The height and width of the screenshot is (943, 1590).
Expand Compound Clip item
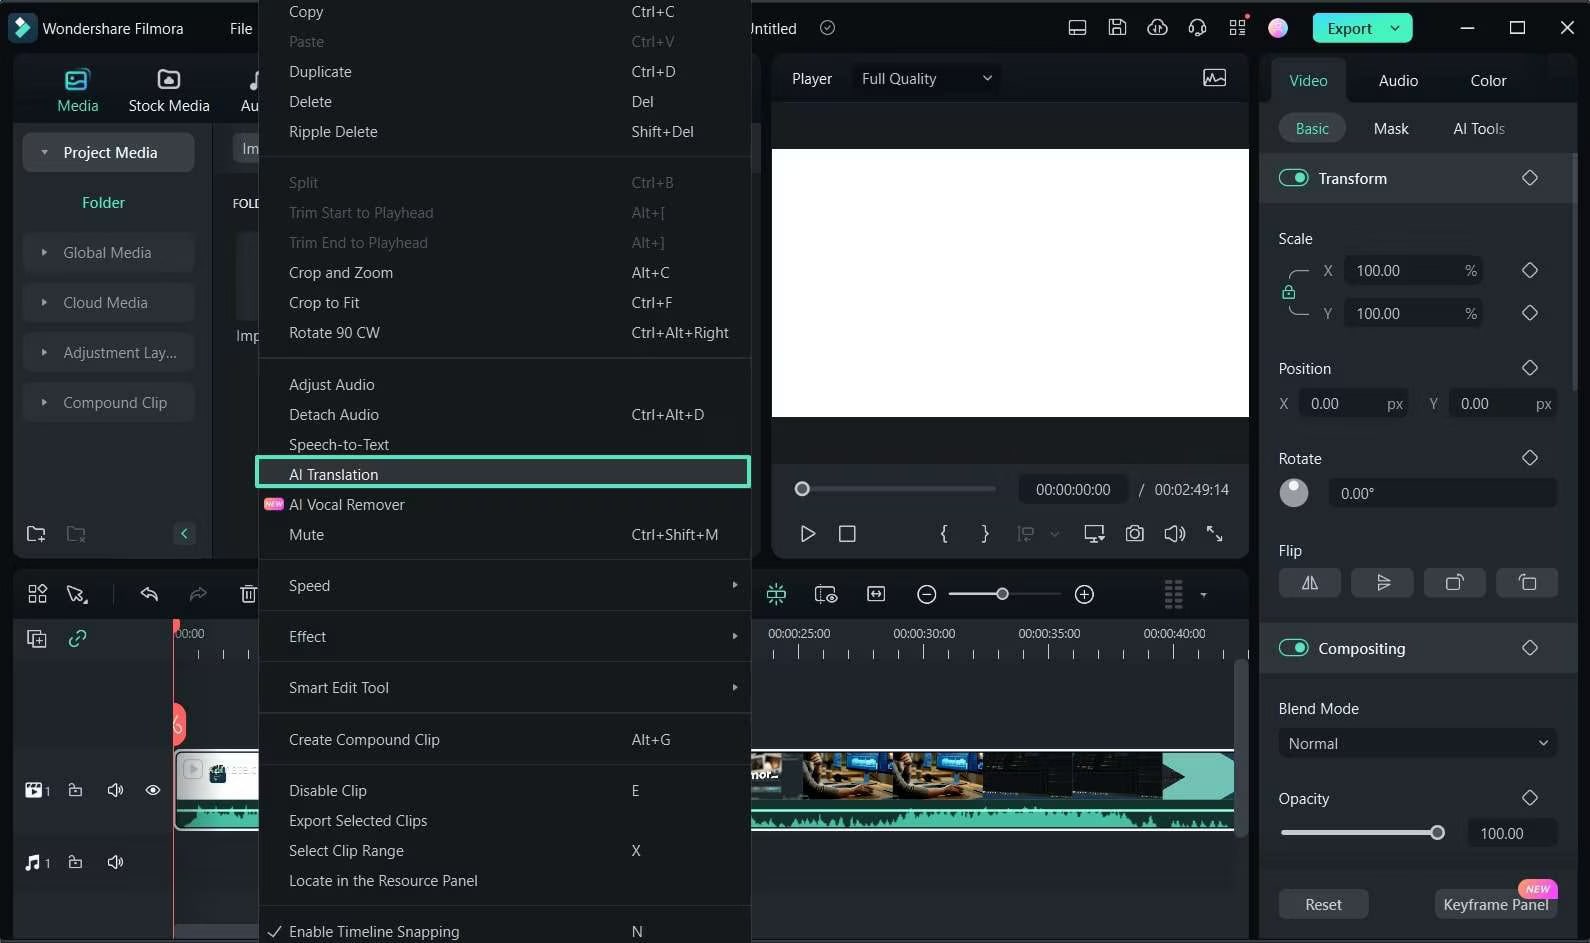pos(44,403)
